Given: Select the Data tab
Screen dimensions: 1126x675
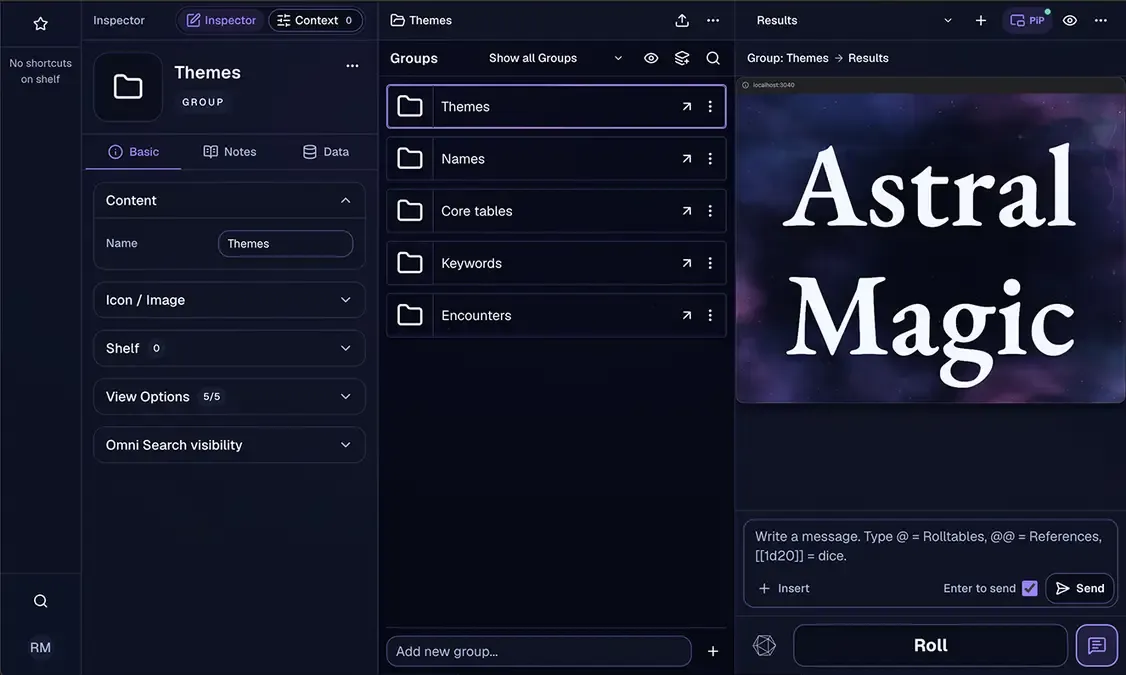Looking at the screenshot, I should coord(326,152).
